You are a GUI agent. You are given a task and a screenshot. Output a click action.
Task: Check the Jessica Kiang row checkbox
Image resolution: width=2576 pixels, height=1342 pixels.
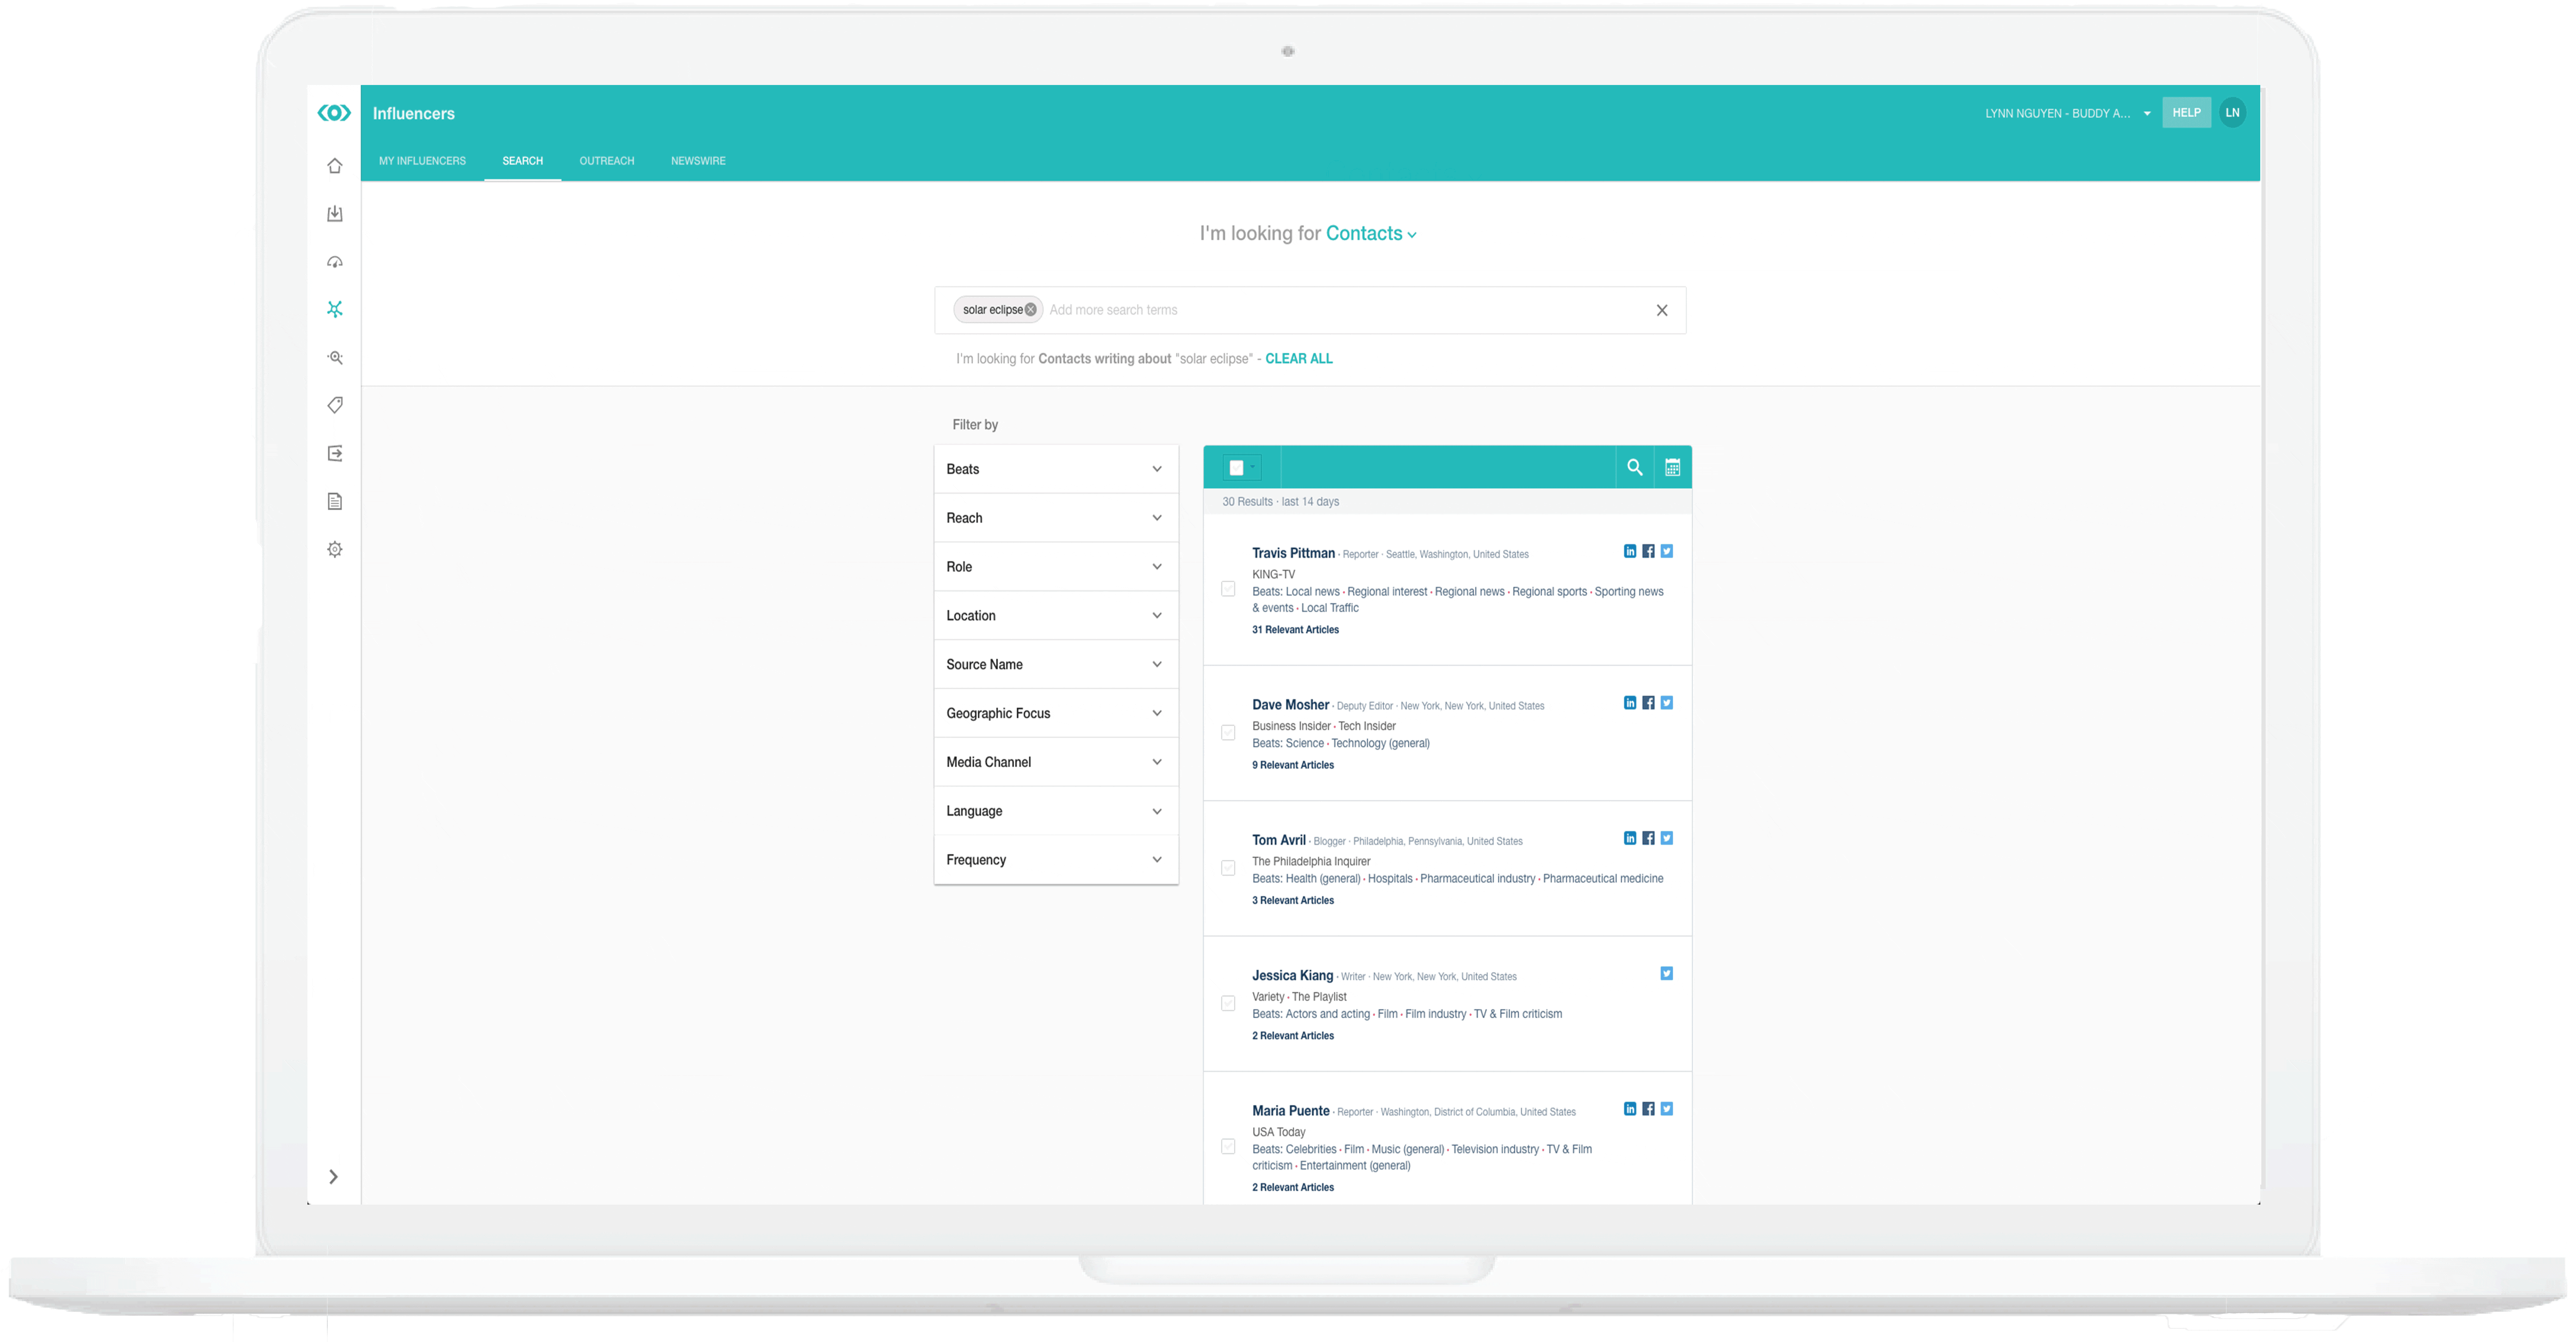coord(1228,1003)
